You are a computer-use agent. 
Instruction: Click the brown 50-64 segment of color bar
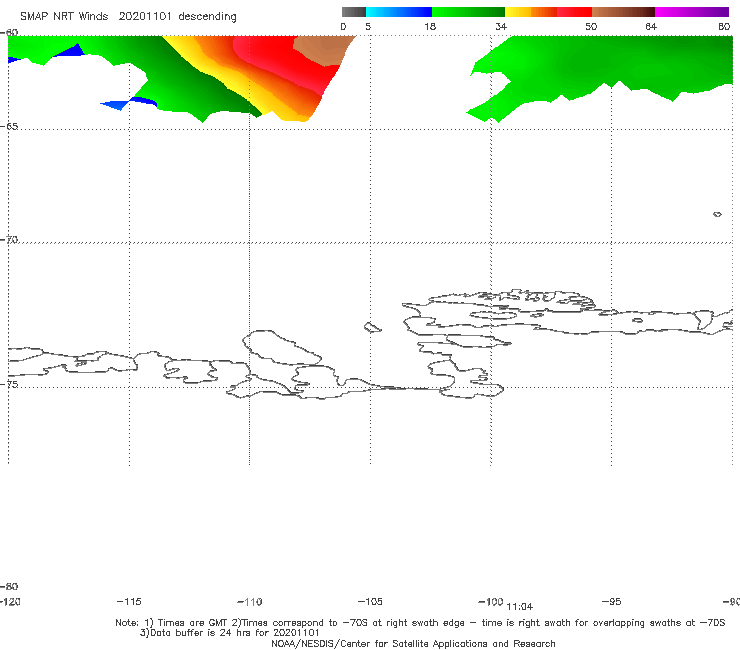623,12
